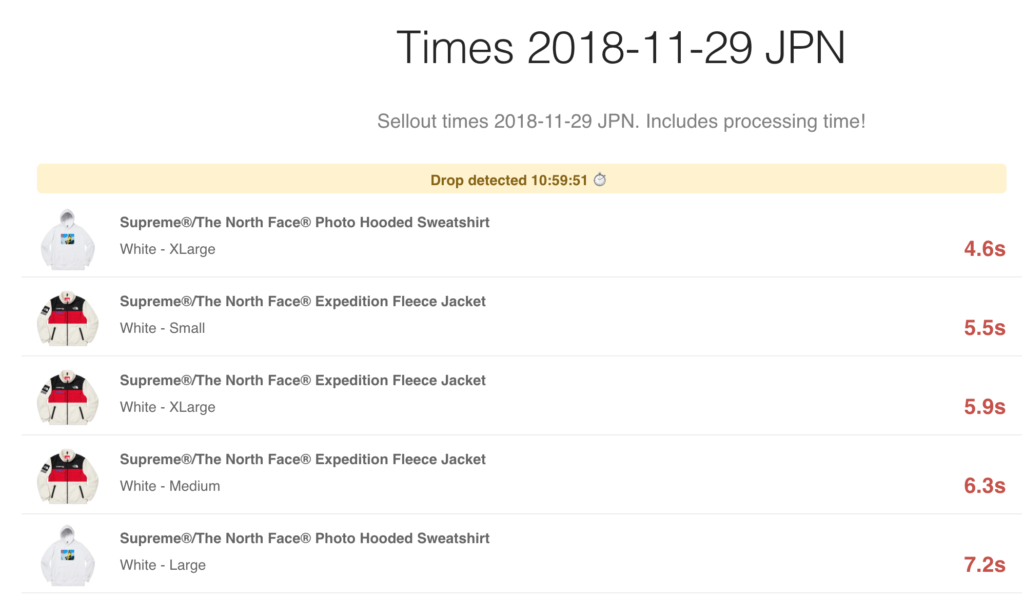The height and width of the screenshot is (598, 1024).
Task: Open the white Medium Expedition Fleece Jacket thumbnail
Action: click(67, 477)
